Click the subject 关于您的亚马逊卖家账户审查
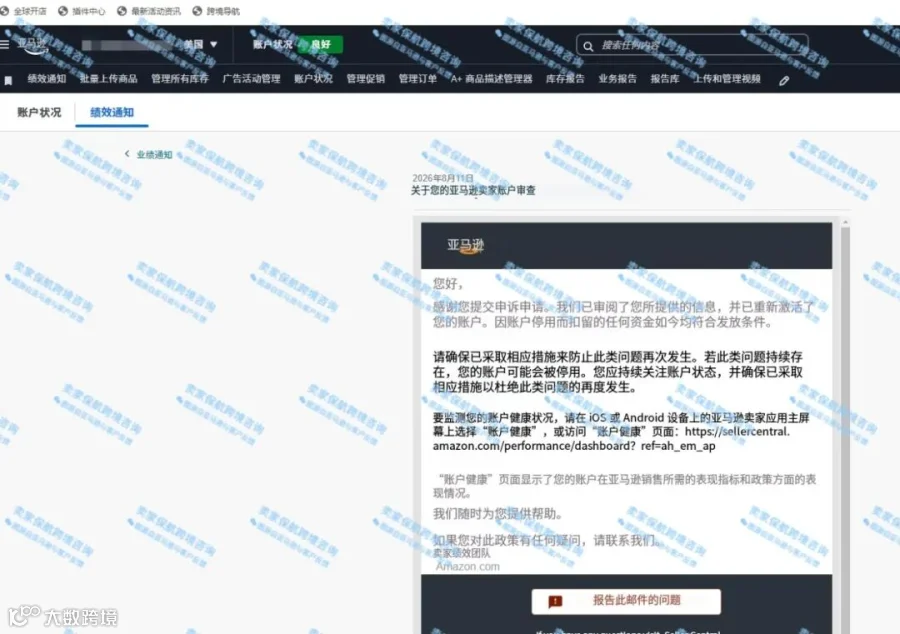Viewport: 900px width, 634px height. [x=473, y=190]
